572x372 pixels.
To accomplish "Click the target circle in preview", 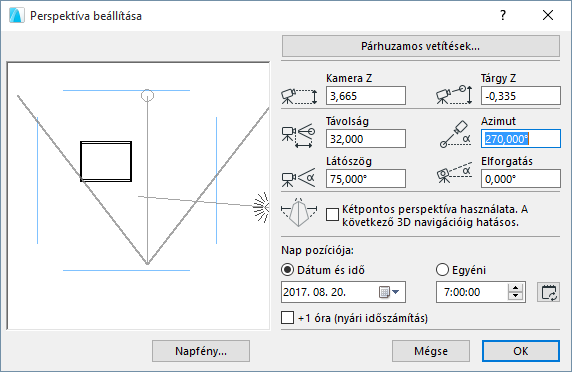I will [147, 96].
